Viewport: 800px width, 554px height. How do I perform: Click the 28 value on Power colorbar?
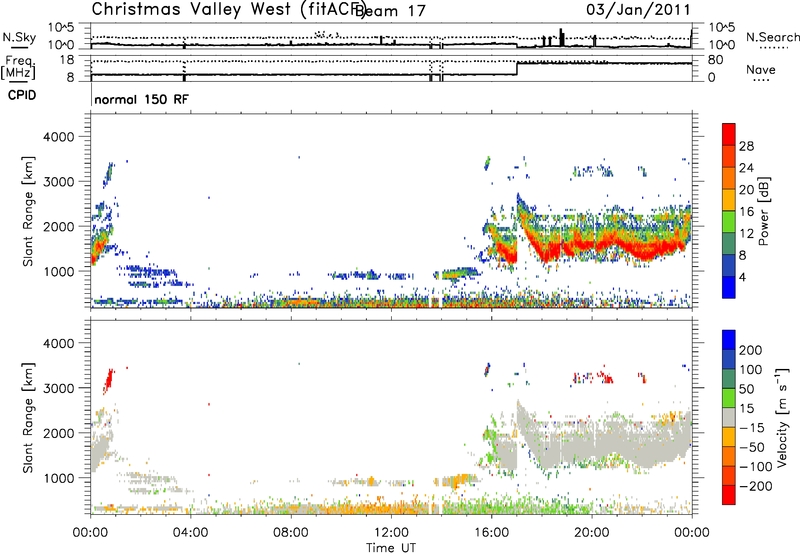click(x=746, y=146)
